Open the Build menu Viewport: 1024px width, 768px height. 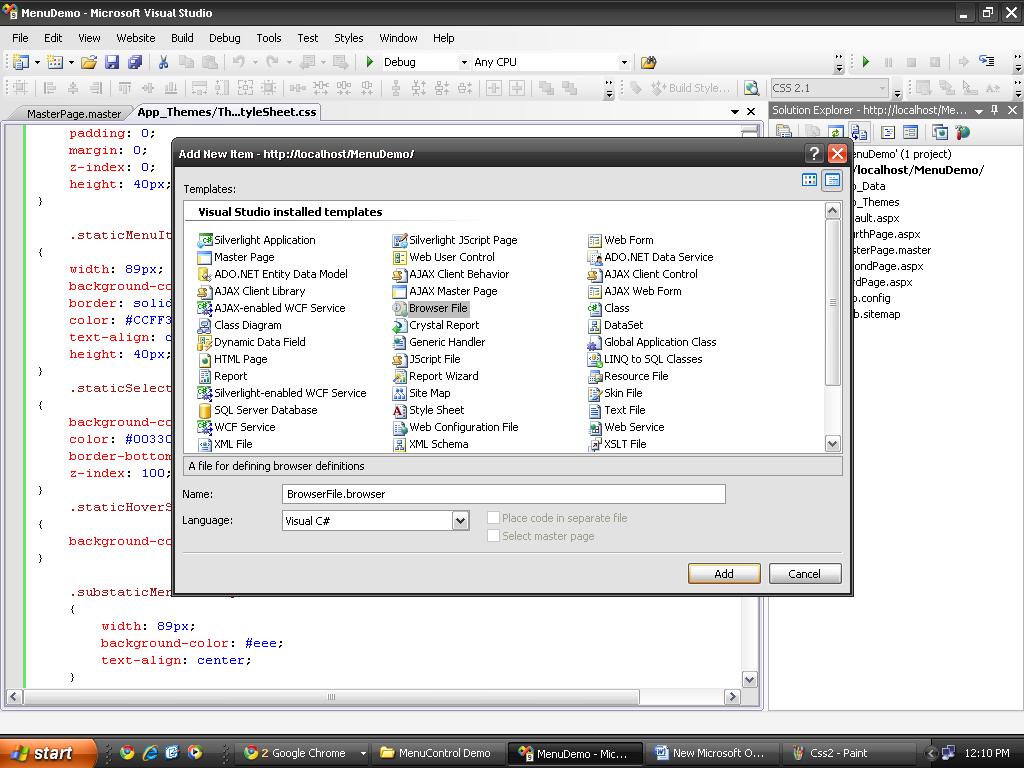click(x=182, y=38)
